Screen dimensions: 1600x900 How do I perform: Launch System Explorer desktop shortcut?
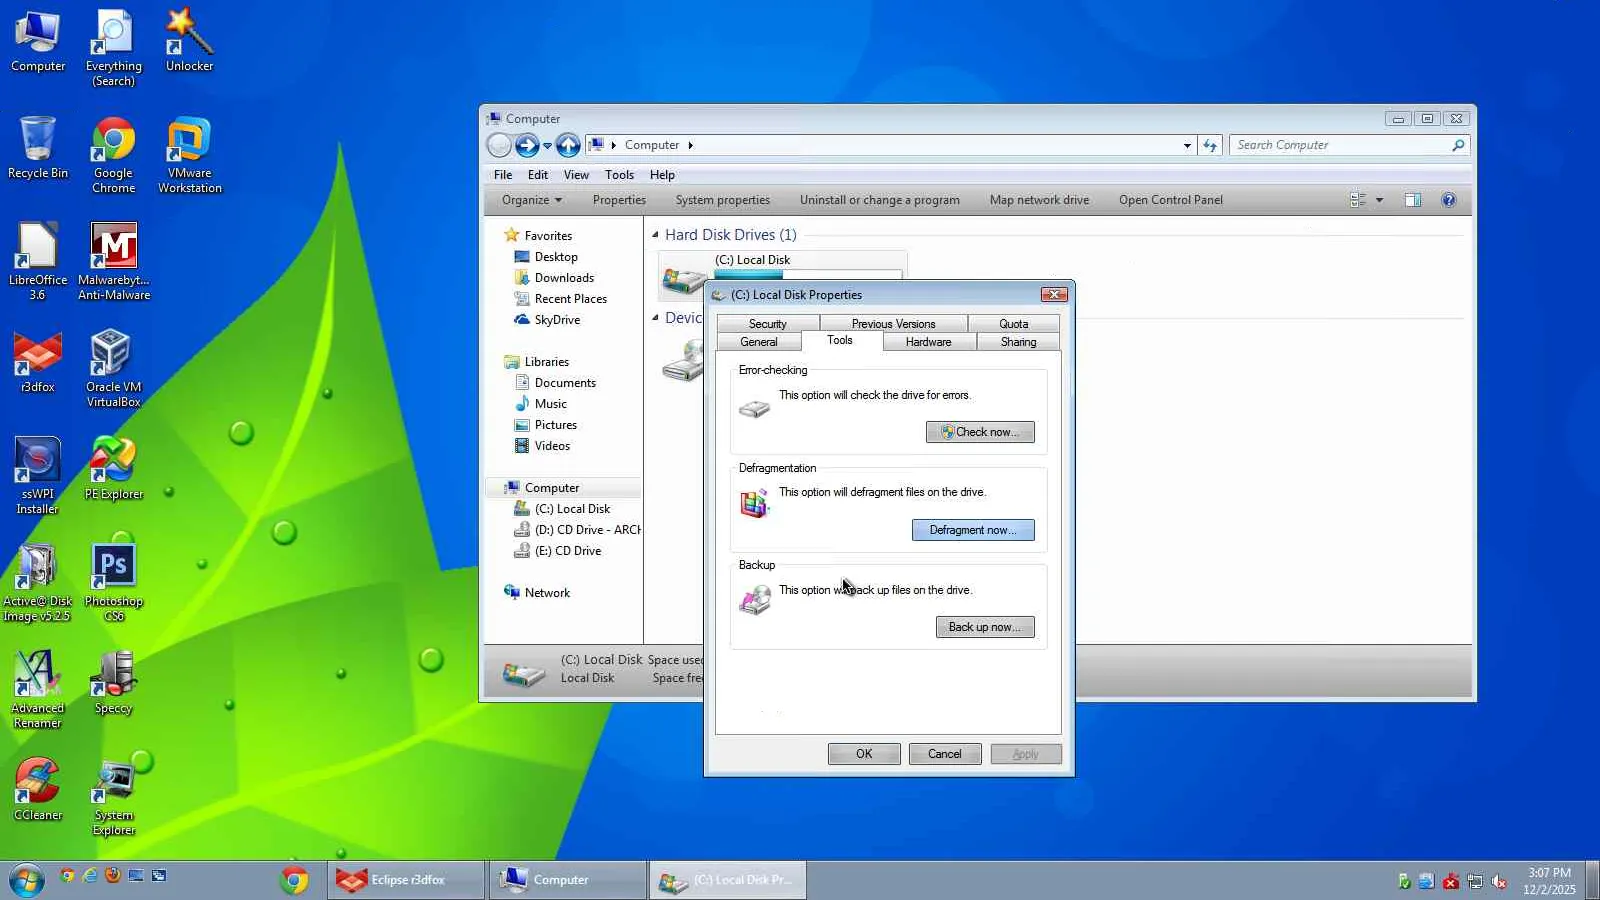(x=113, y=797)
